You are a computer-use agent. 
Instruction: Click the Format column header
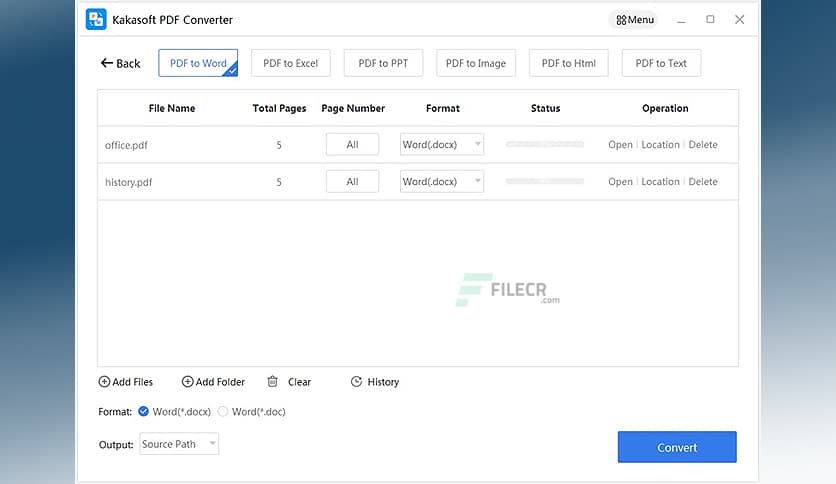443,108
